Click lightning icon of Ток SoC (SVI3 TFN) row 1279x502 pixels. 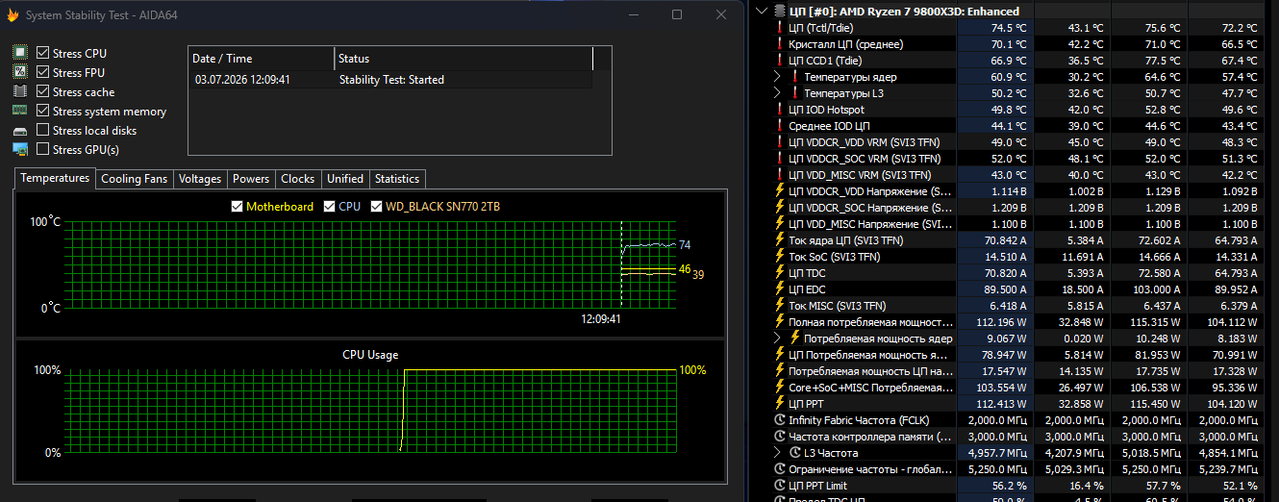click(x=780, y=256)
